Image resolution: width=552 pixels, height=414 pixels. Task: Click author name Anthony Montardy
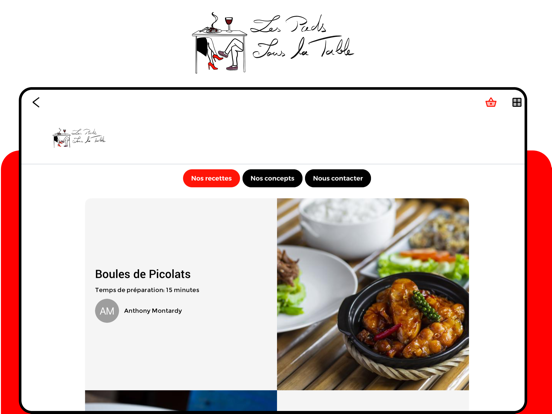point(153,311)
